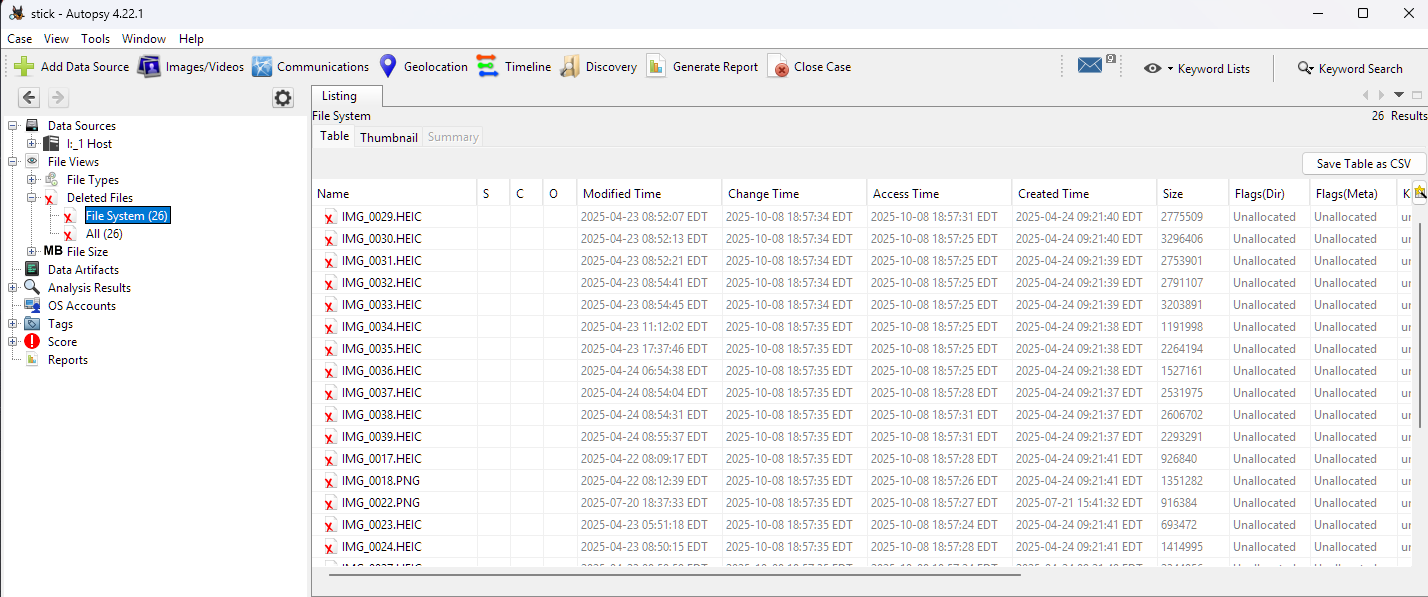Expand the File Types node
1428x597 pixels.
tap(32, 180)
